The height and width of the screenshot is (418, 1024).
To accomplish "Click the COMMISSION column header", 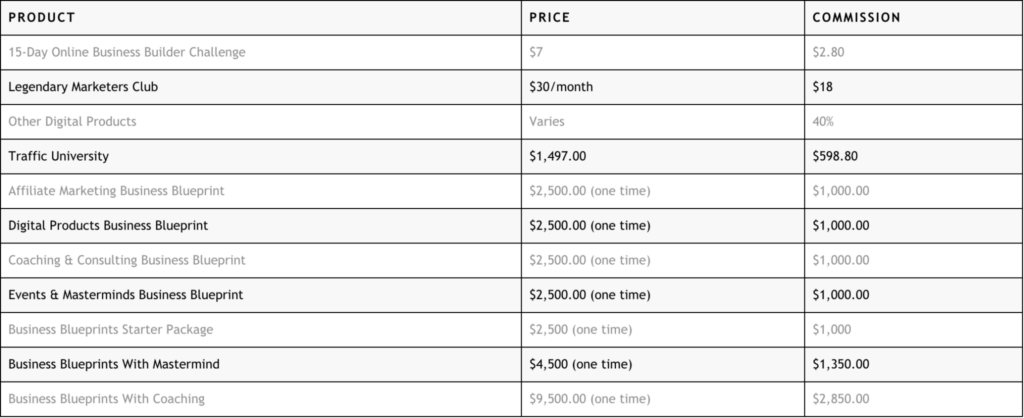I will click(x=856, y=18).
